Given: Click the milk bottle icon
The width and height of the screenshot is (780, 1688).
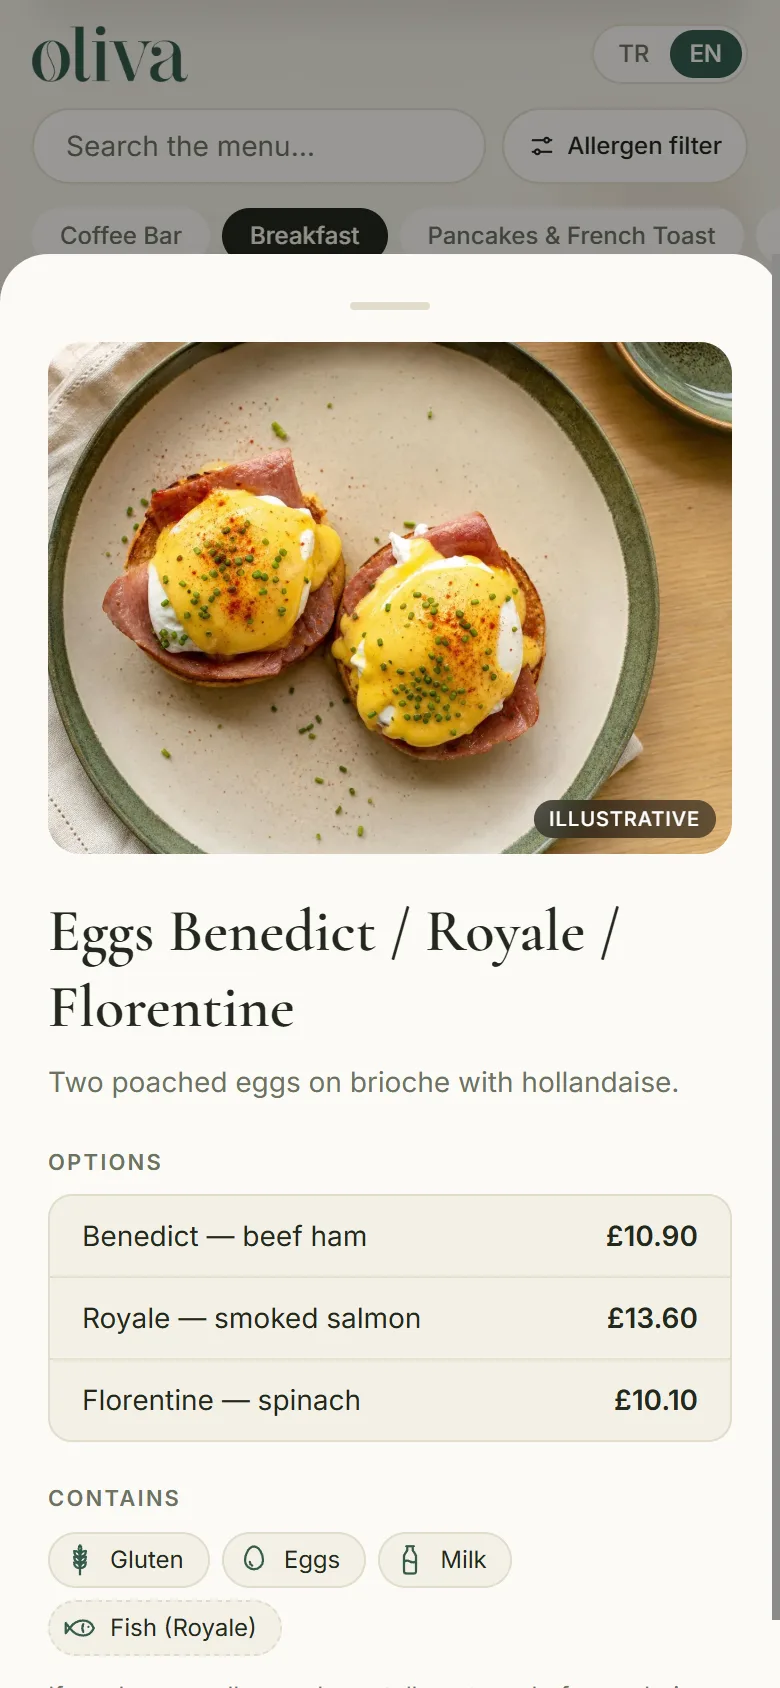Looking at the screenshot, I should click(x=410, y=1560).
